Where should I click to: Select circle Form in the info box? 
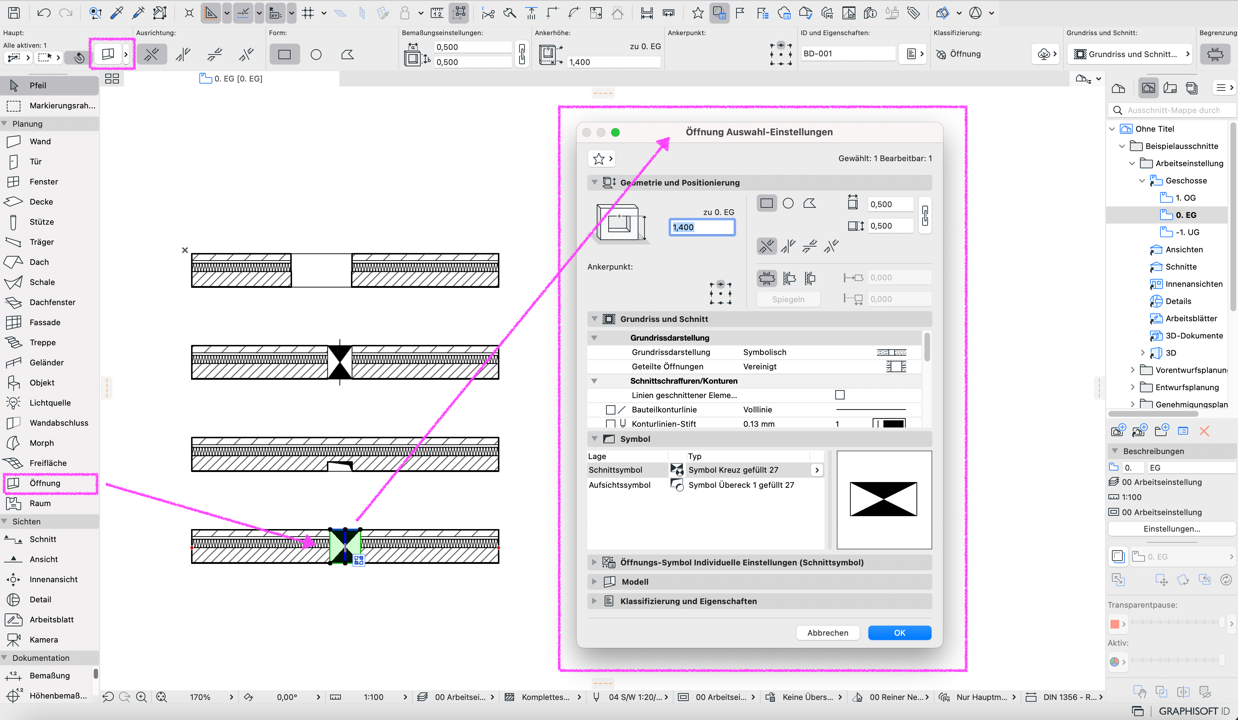(x=316, y=54)
